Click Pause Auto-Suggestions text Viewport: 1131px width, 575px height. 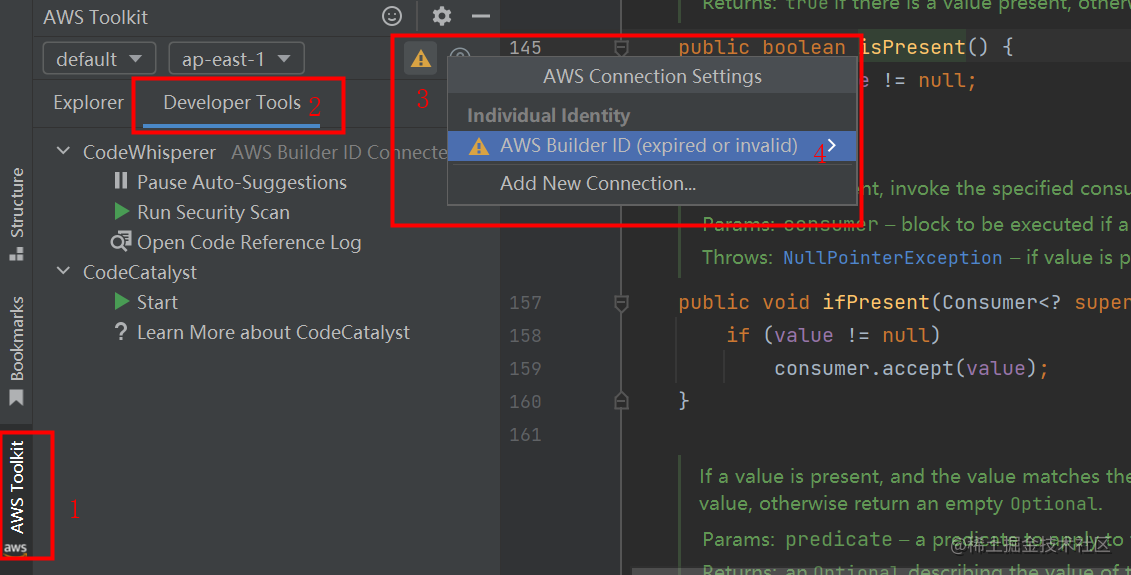tap(242, 183)
